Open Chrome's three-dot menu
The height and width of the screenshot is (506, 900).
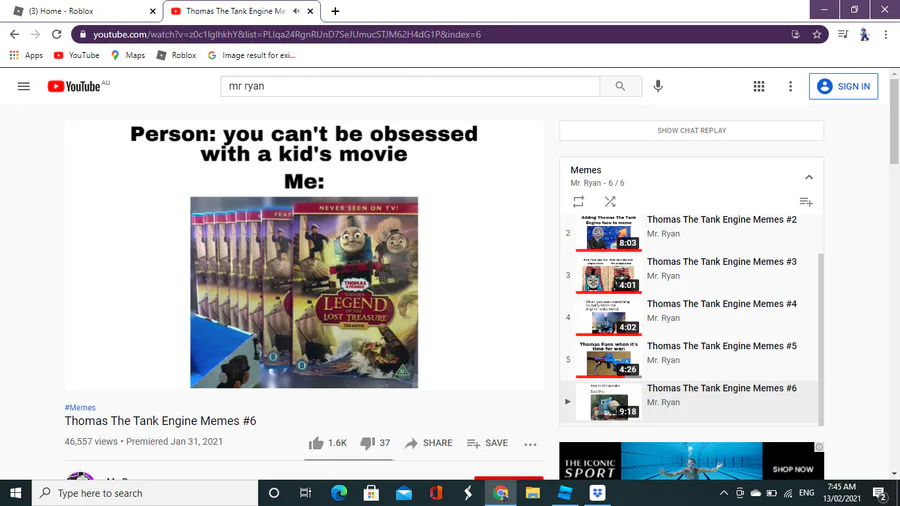coord(886,34)
